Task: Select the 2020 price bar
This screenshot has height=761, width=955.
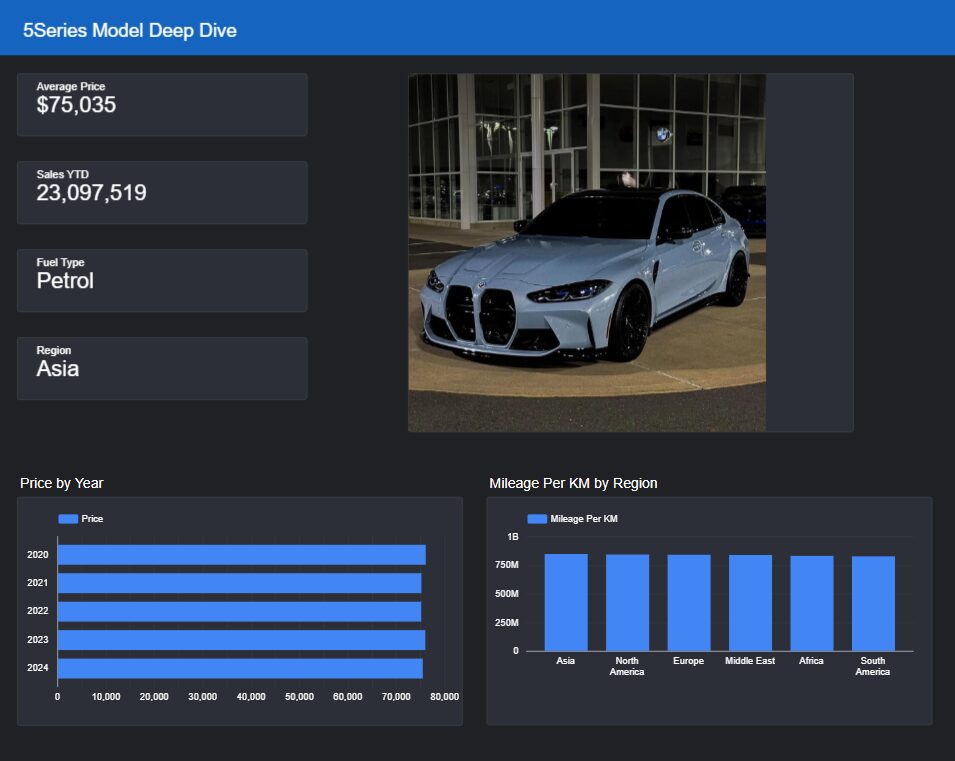Action: pos(241,554)
